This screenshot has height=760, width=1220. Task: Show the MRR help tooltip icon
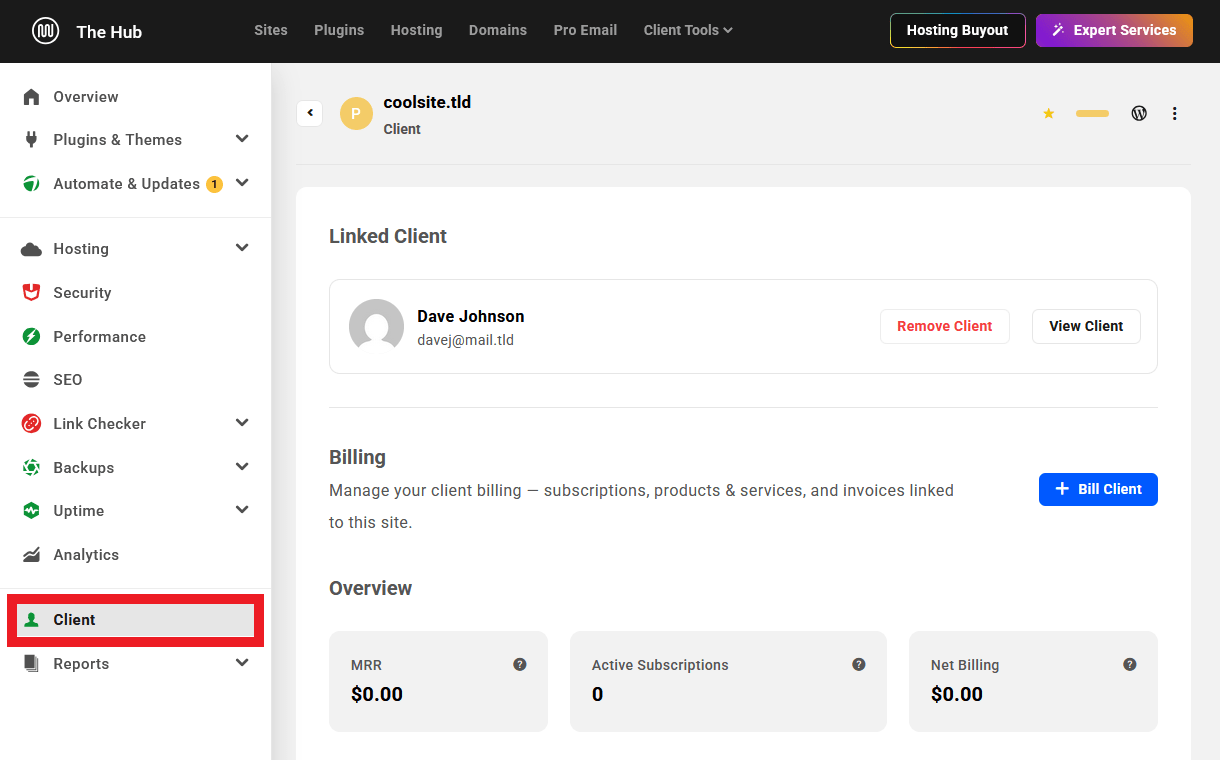(520, 664)
